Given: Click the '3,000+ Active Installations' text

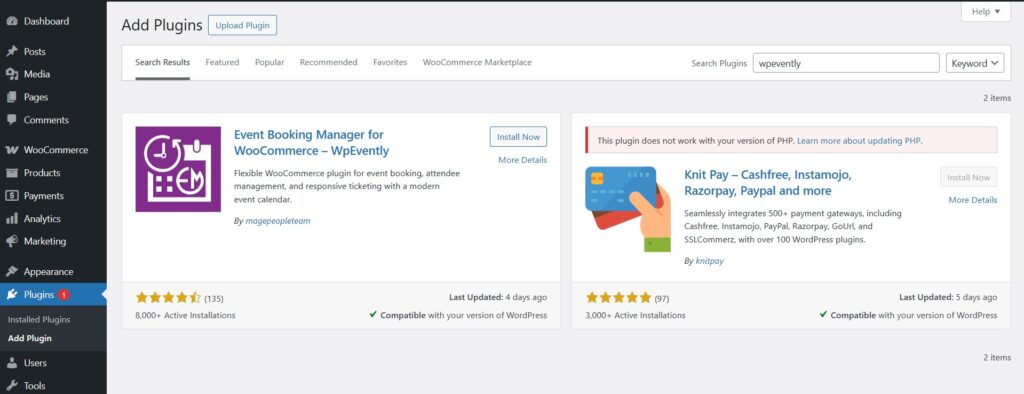Looking at the screenshot, I should [x=636, y=315].
